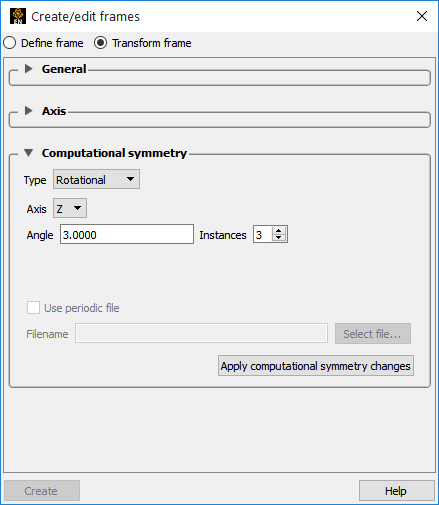Click the Computational symmetry heading text
This screenshot has width=439, height=505.
point(114,153)
